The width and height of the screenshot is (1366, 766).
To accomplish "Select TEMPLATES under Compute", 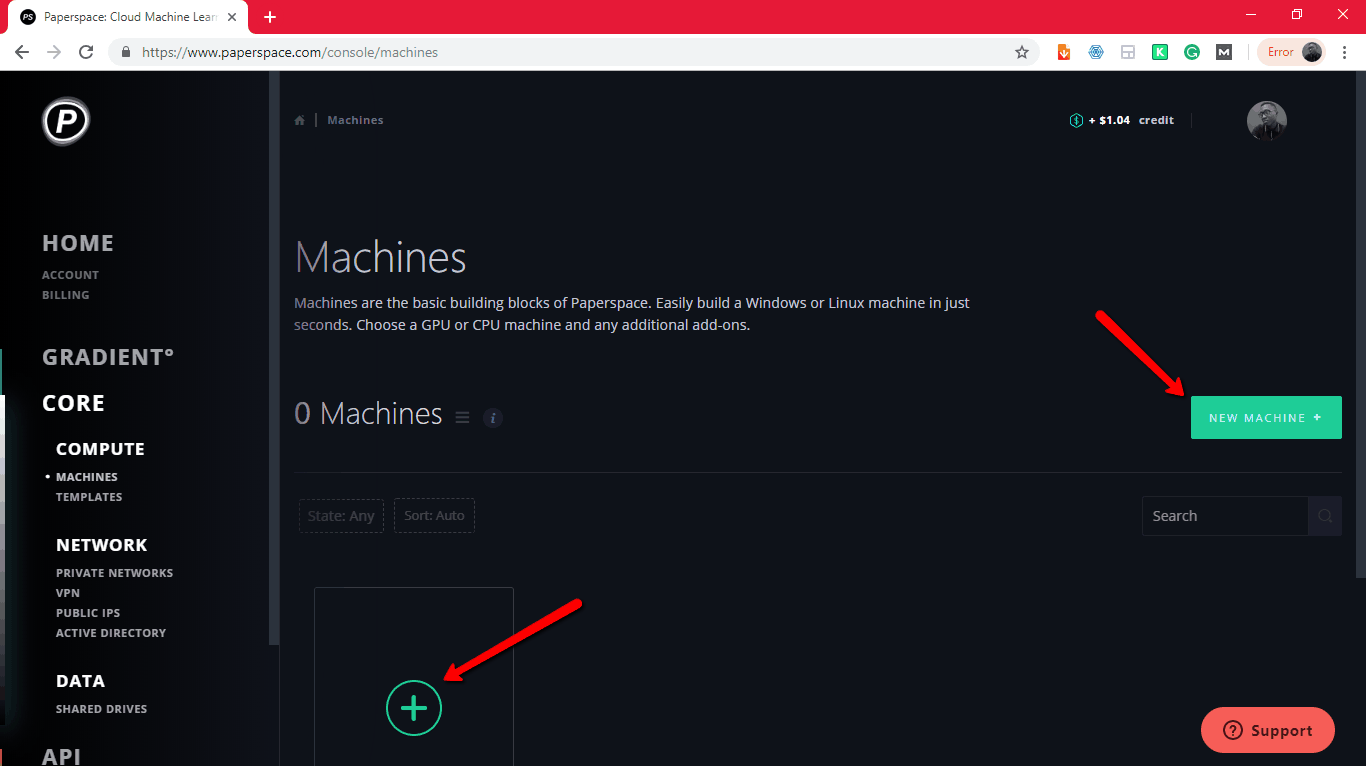I will (x=89, y=497).
